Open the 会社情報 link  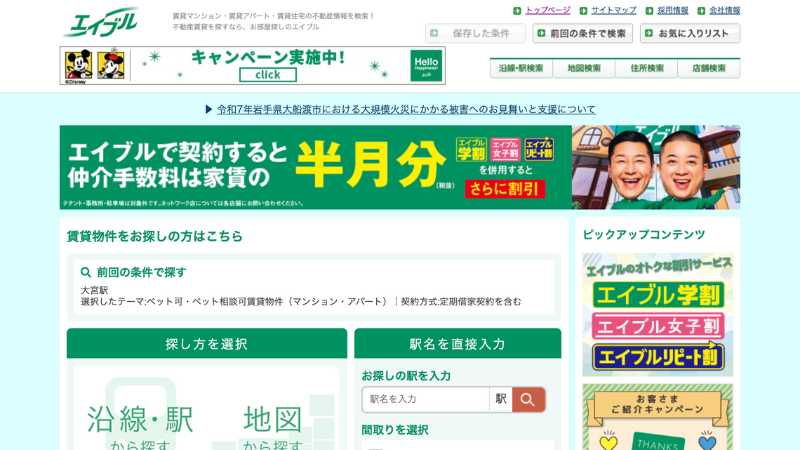[724, 10]
